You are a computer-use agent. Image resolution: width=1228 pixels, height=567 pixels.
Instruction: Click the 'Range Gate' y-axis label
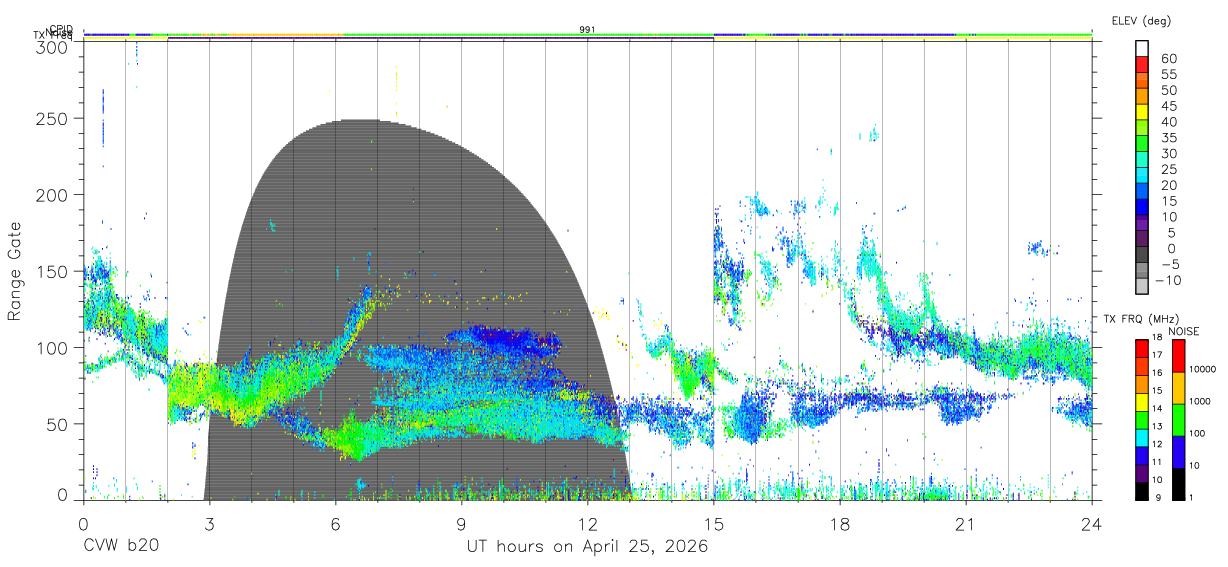15,271
